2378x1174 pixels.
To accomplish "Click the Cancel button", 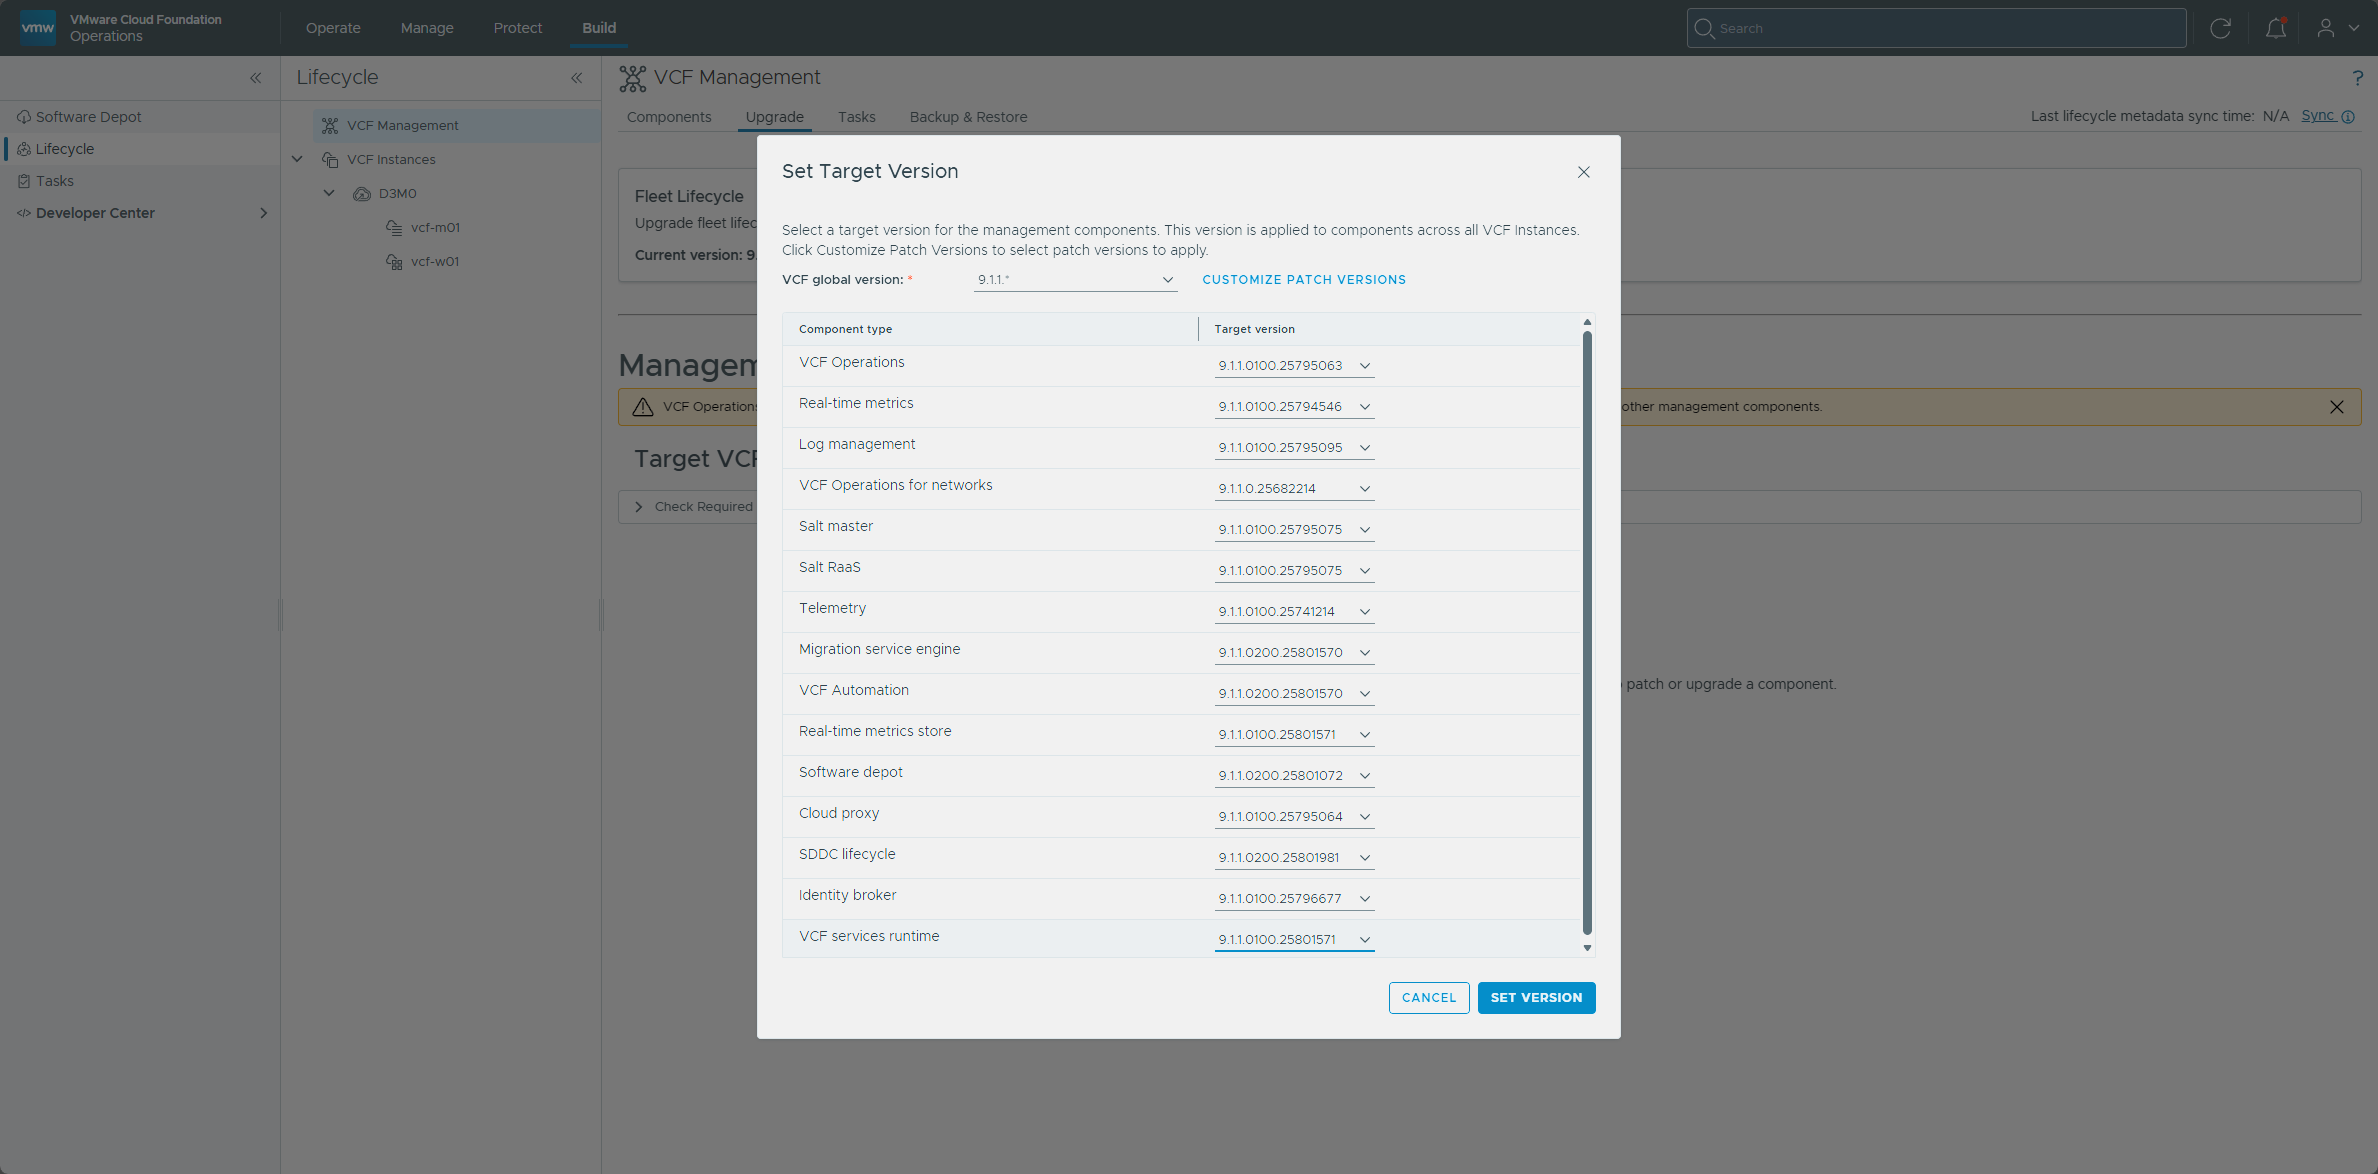I will (1429, 998).
